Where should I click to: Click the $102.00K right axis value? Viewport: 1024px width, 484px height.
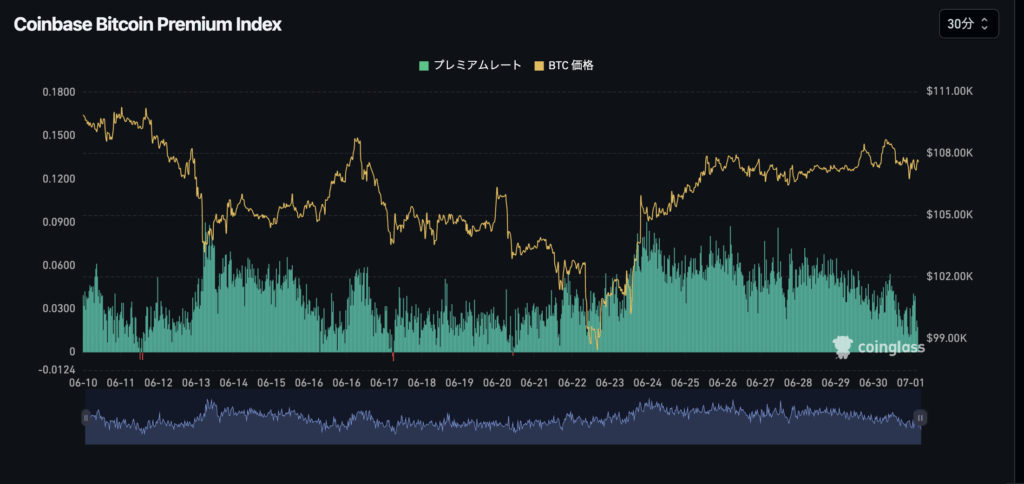point(950,277)
